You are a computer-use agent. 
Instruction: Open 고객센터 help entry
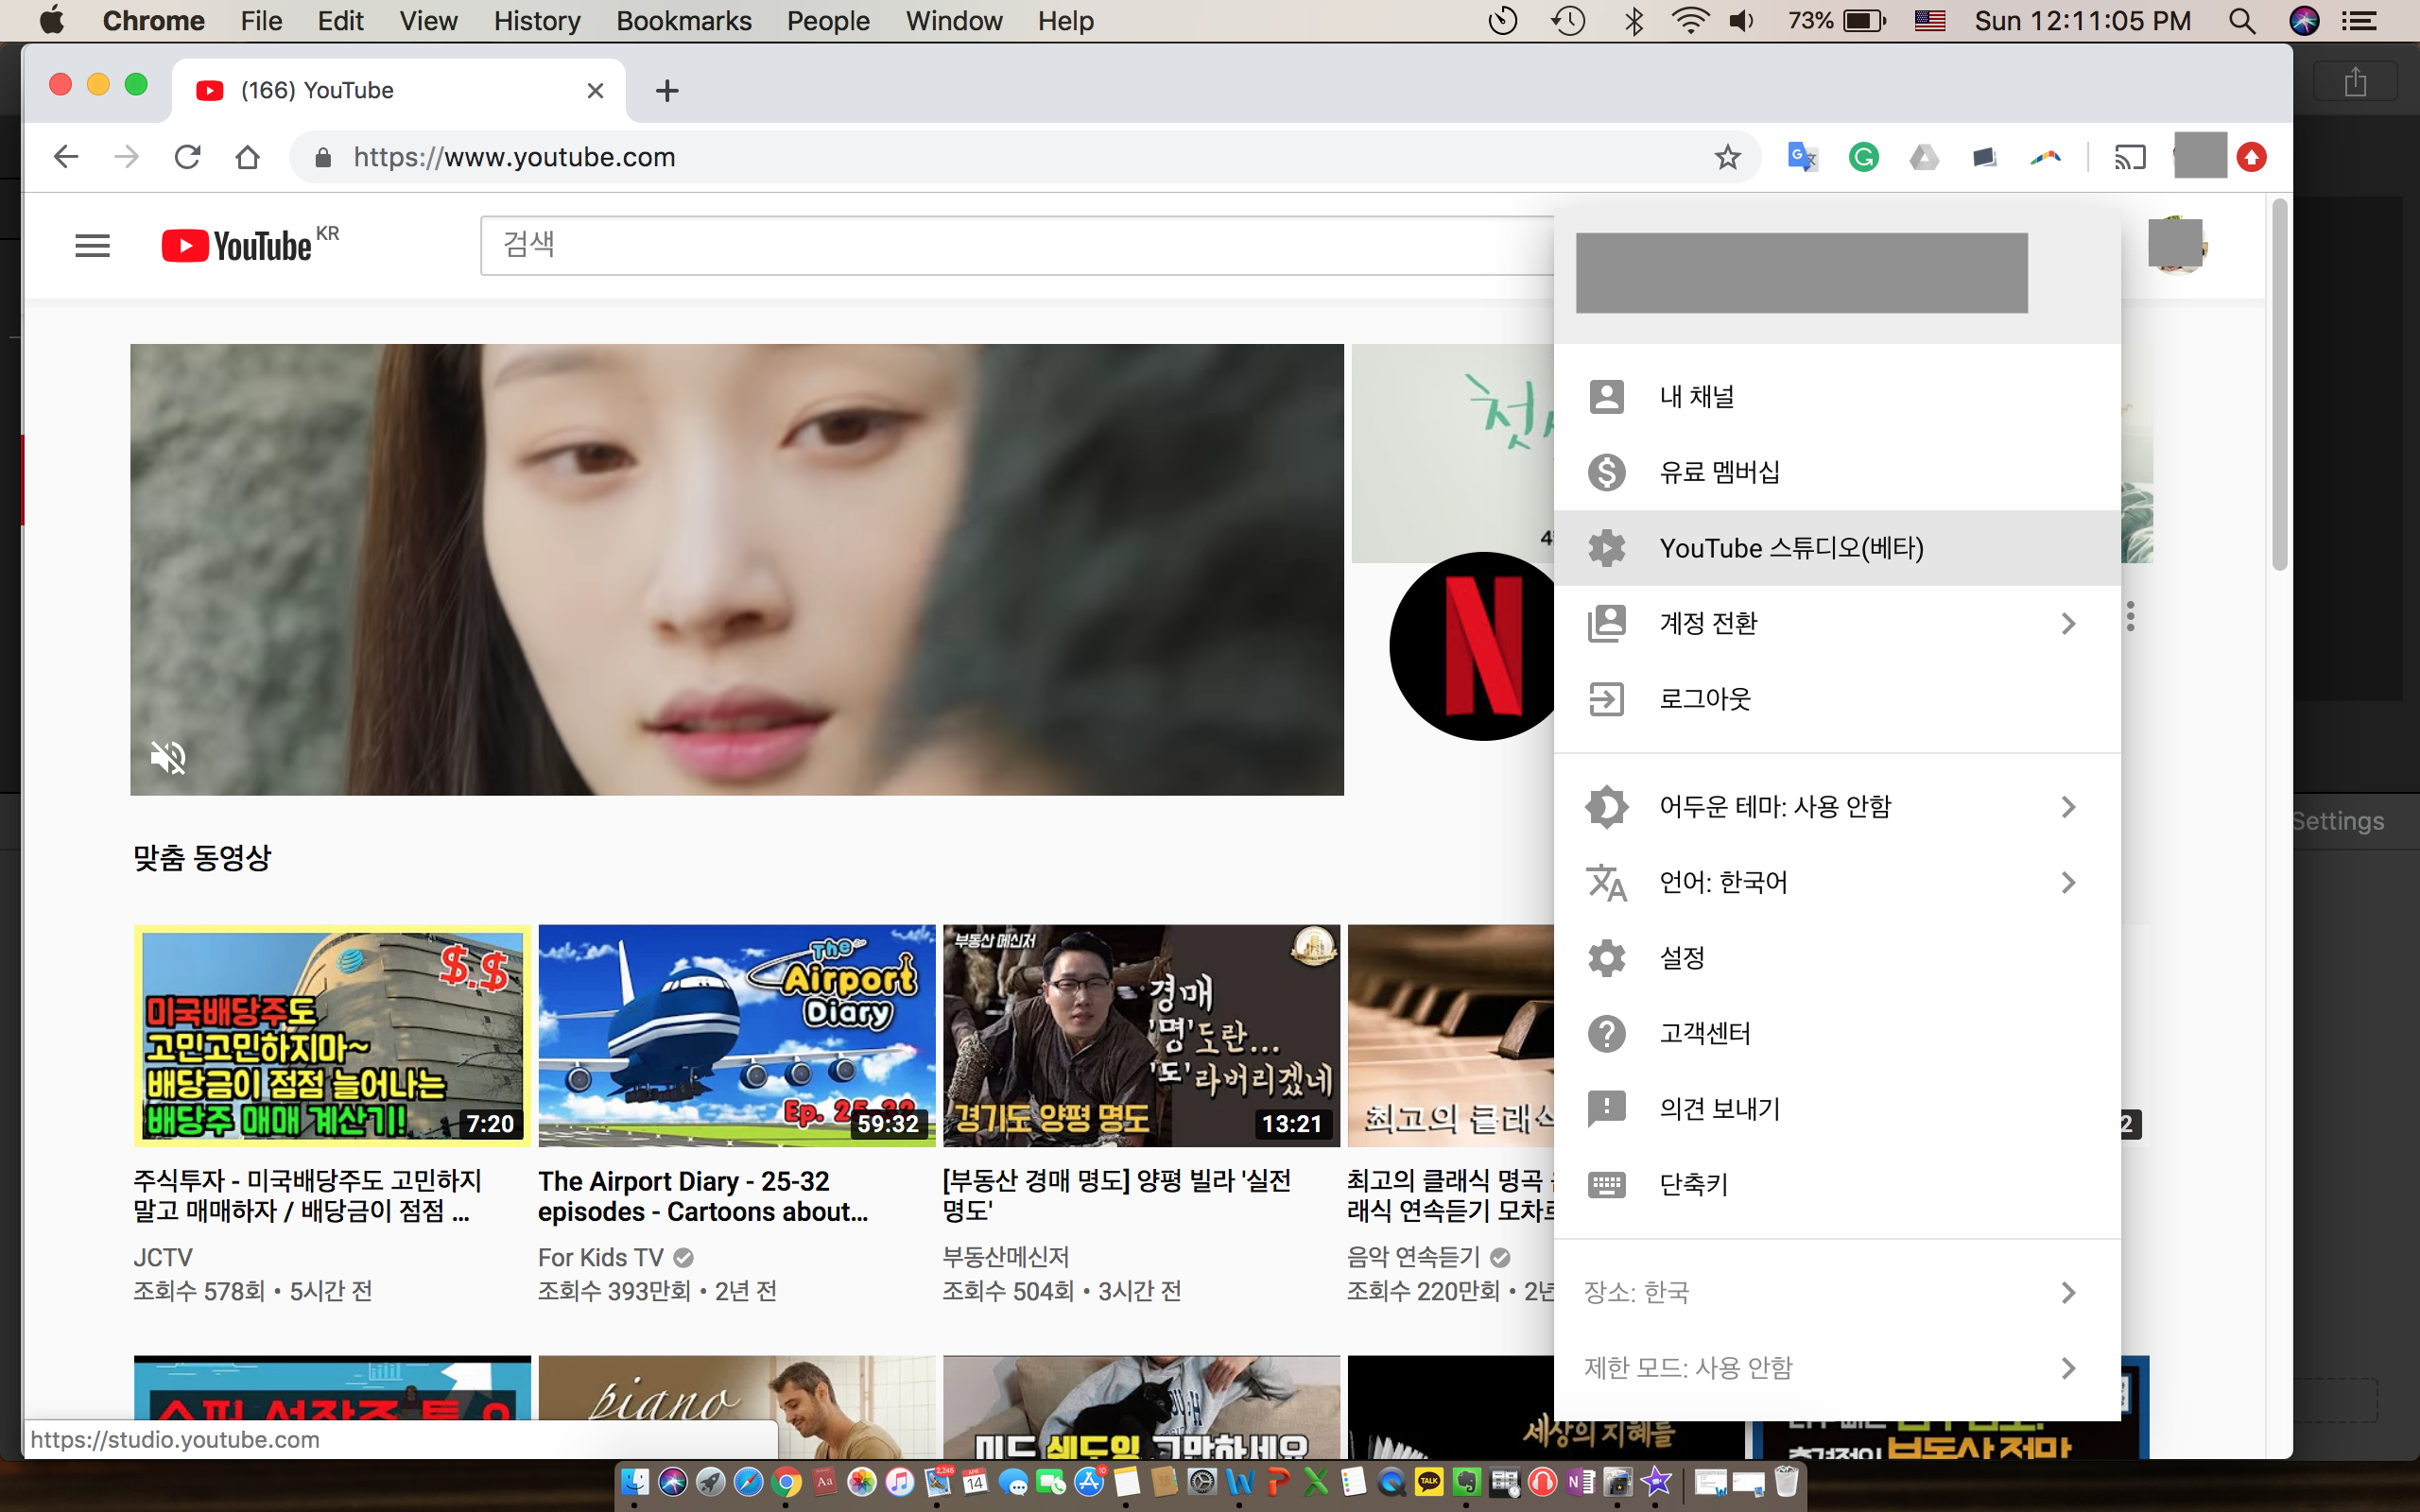(1837, 1033)
